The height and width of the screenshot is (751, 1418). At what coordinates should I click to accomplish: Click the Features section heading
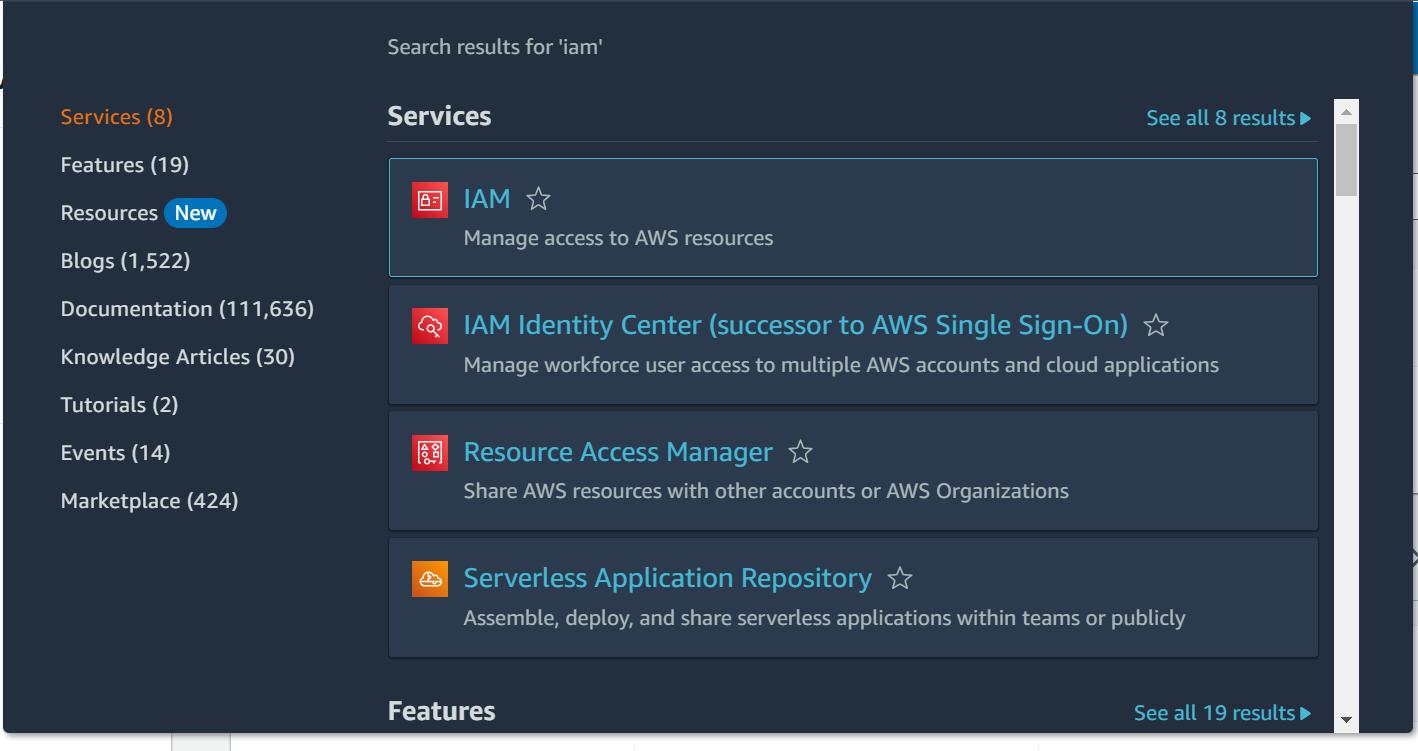[441, 711]
